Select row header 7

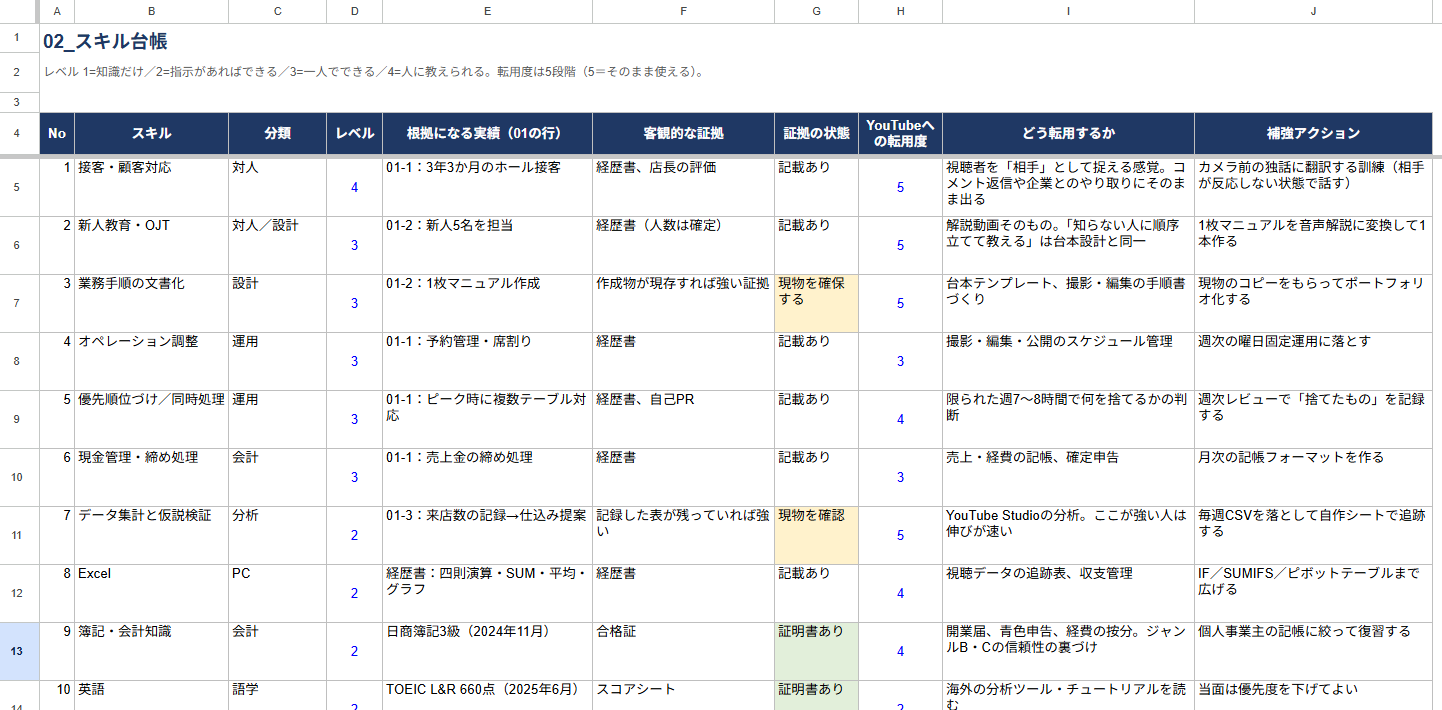(x=17, y=303)
